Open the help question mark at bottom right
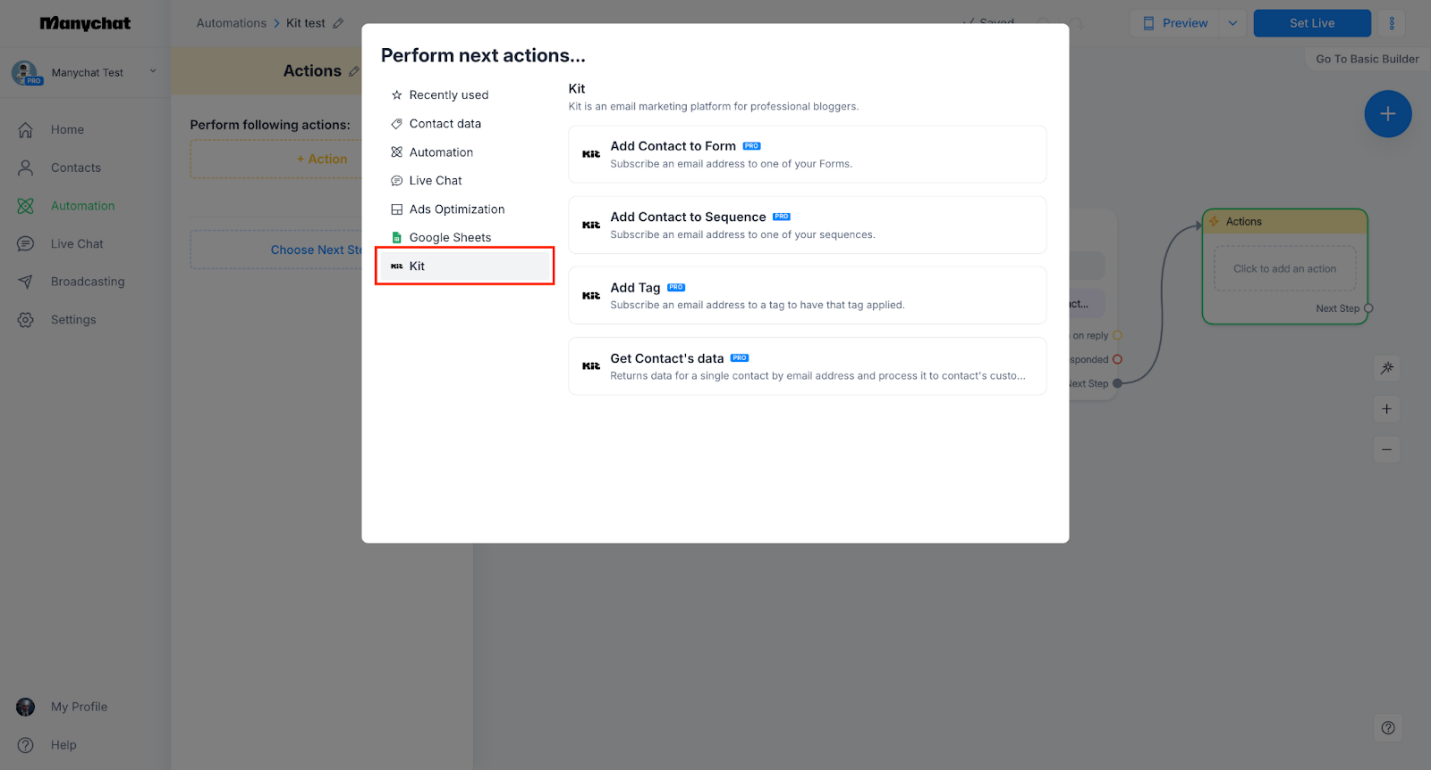The height and width of the screenshot is (770, 1431). (x=1387, y=728)
